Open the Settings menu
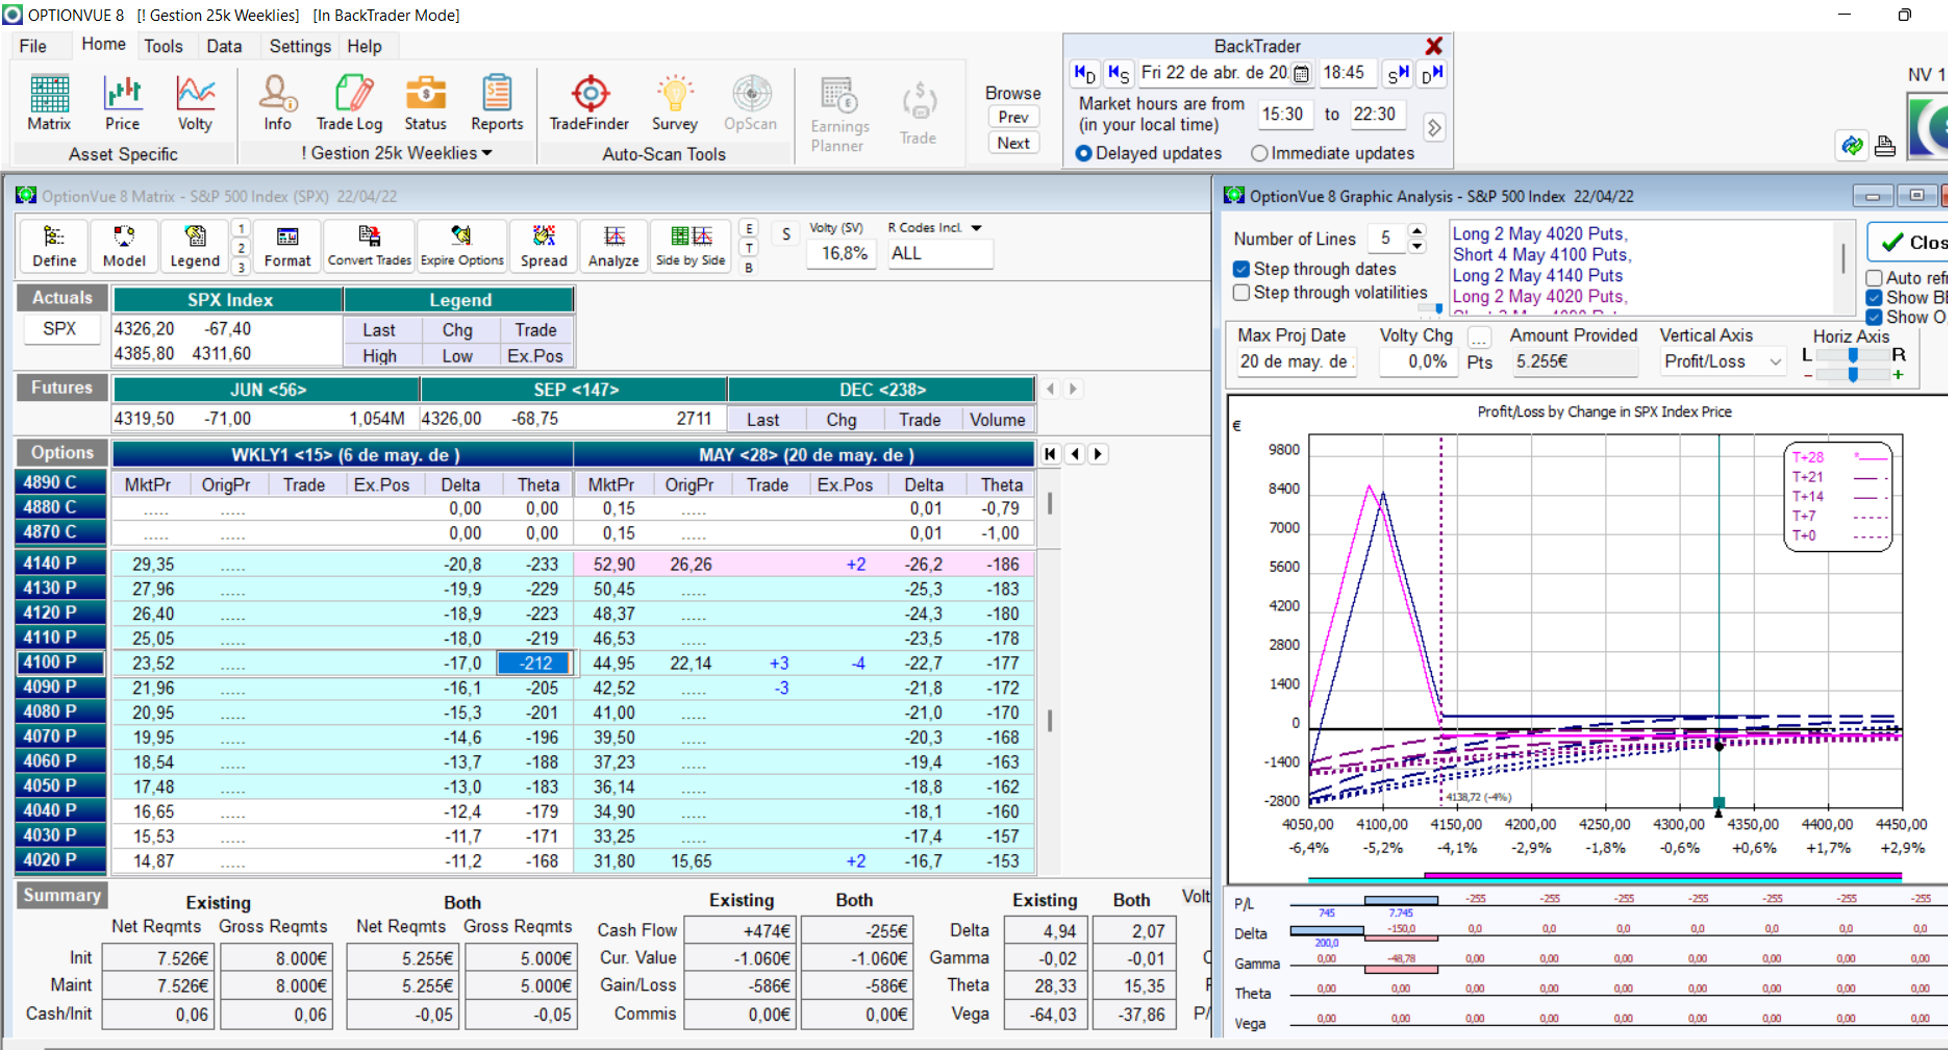 (x=300, y=46)
